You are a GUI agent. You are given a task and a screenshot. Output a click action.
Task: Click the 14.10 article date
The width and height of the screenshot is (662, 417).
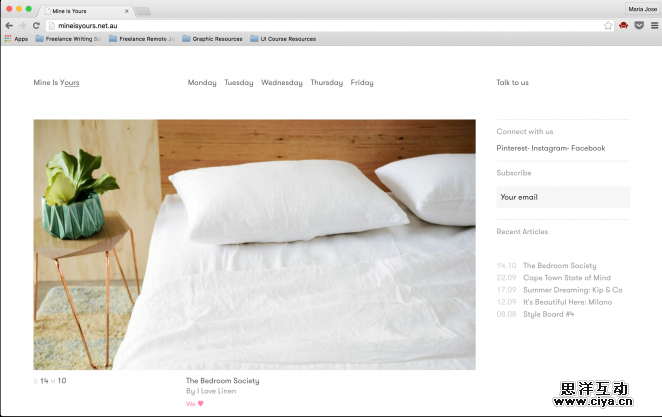506,265
